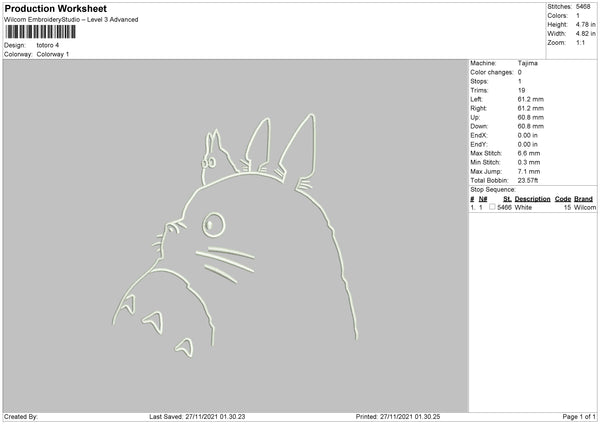Click the "EndY:" label
Image resolution: width=600 pixels, height=424 pixels.
(x=479, y=144)
